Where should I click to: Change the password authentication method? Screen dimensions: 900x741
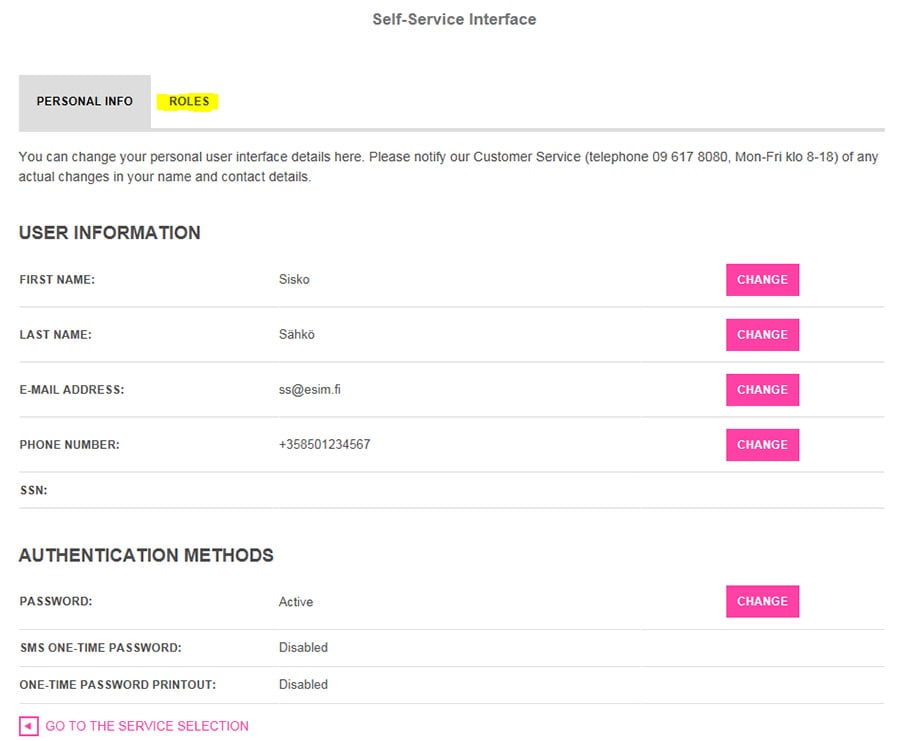(762, 602)
